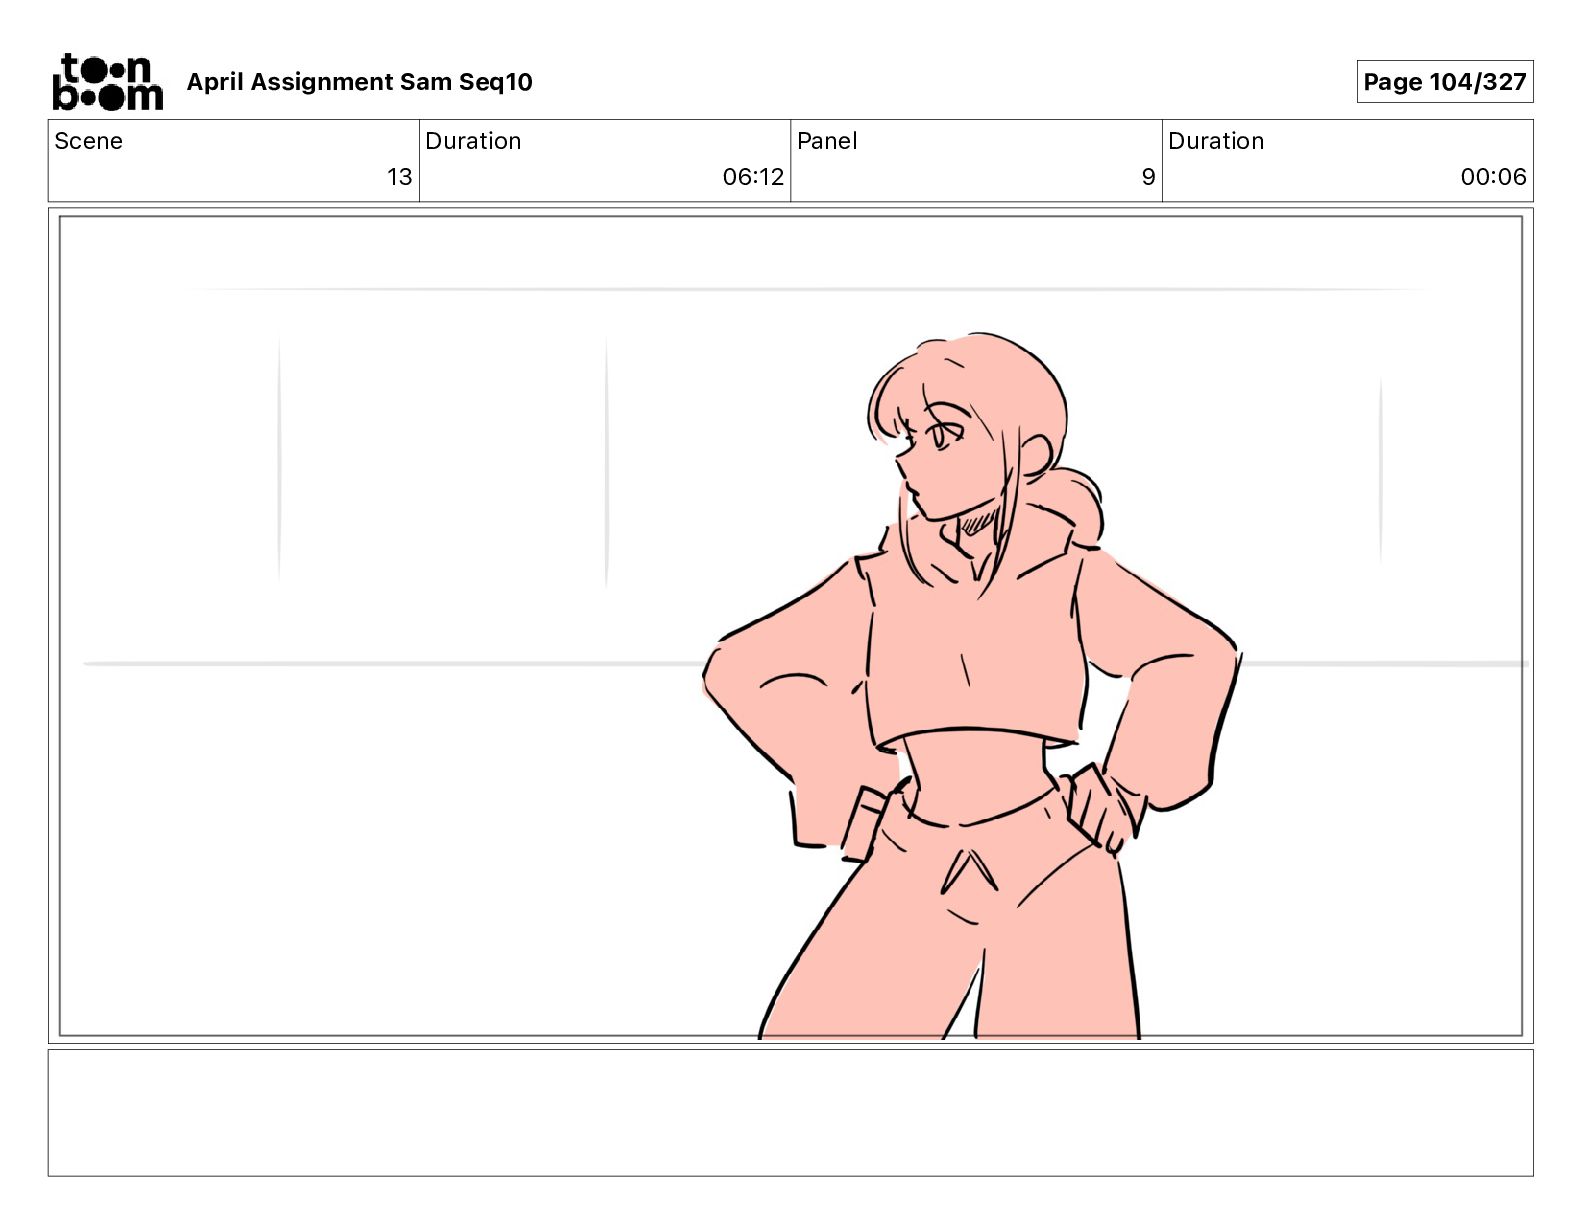
Task: Click the Toon Boom logo
Action: (x=107, y=82)
